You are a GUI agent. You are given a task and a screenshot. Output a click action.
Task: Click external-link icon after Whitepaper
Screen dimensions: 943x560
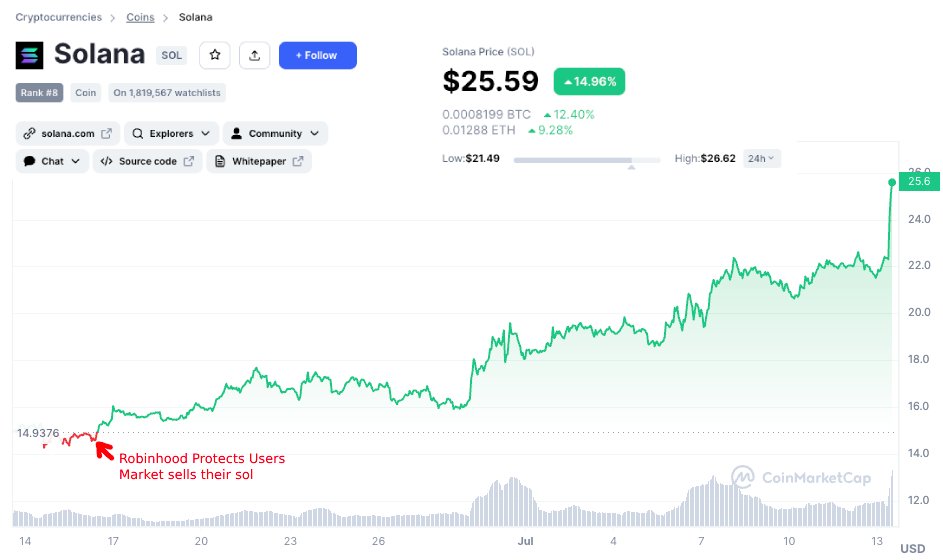[298, 161]
